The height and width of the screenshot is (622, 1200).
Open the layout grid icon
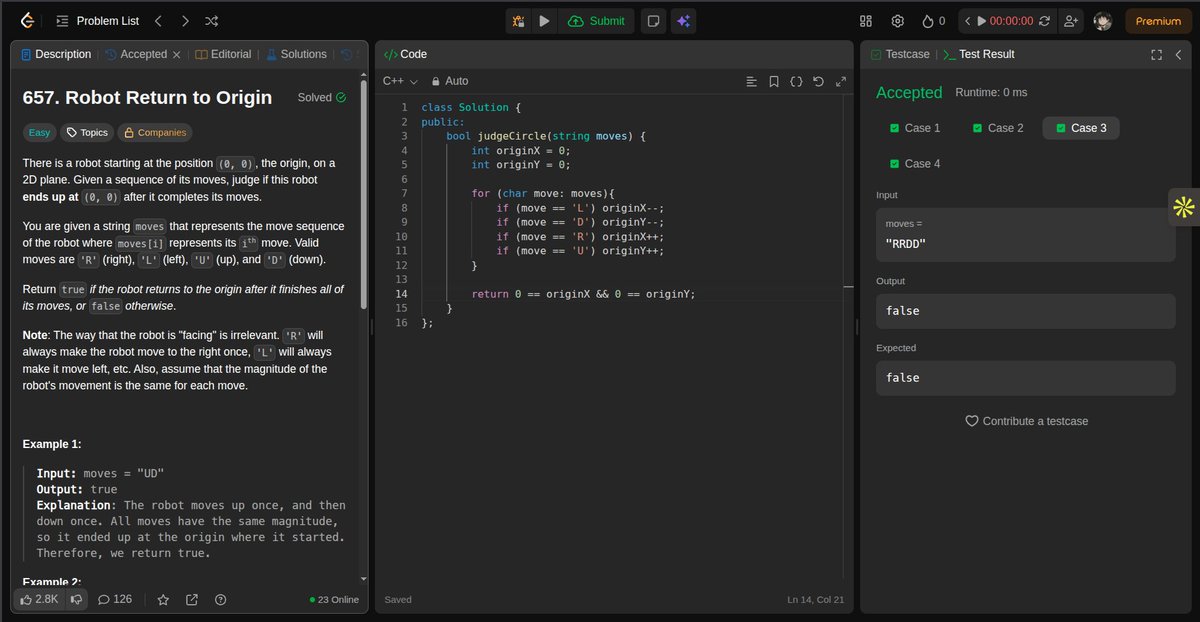click(866, 21)
